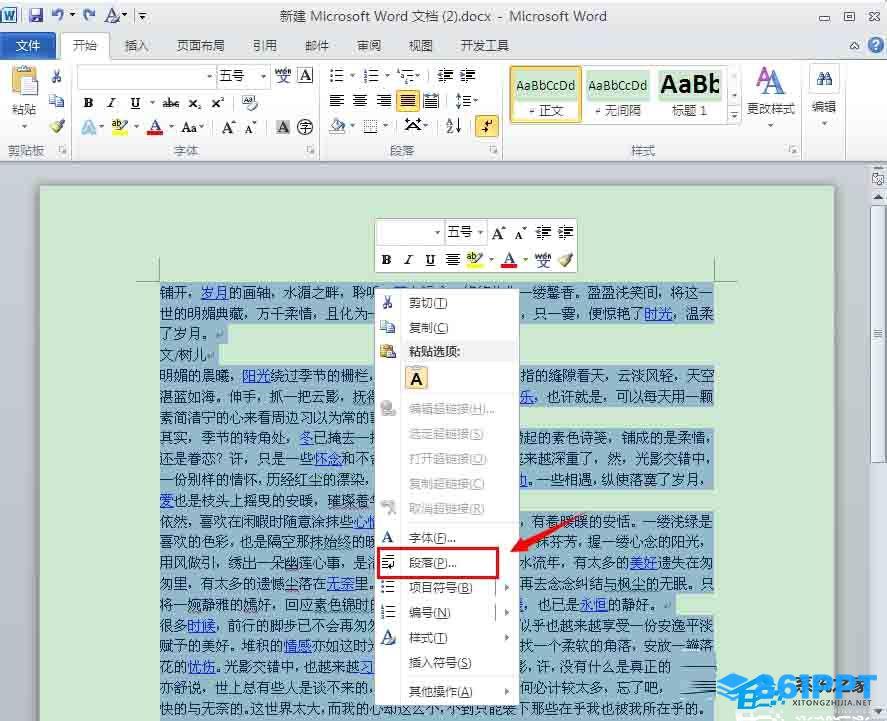This screenshot has height=721, width=887.
Task: Click the Phonetic Guide wen icon in ribbon
Action: [283, 75]
